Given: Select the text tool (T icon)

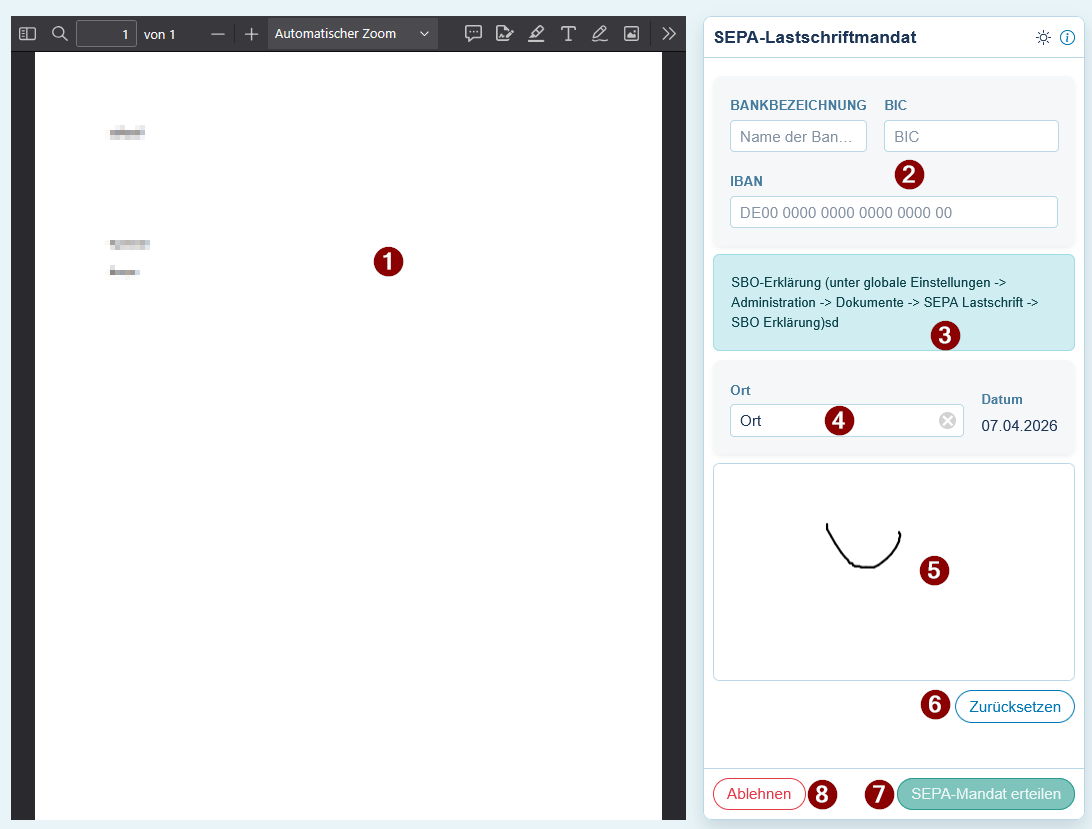Looking at the screenshot, I should pos(568,33).
